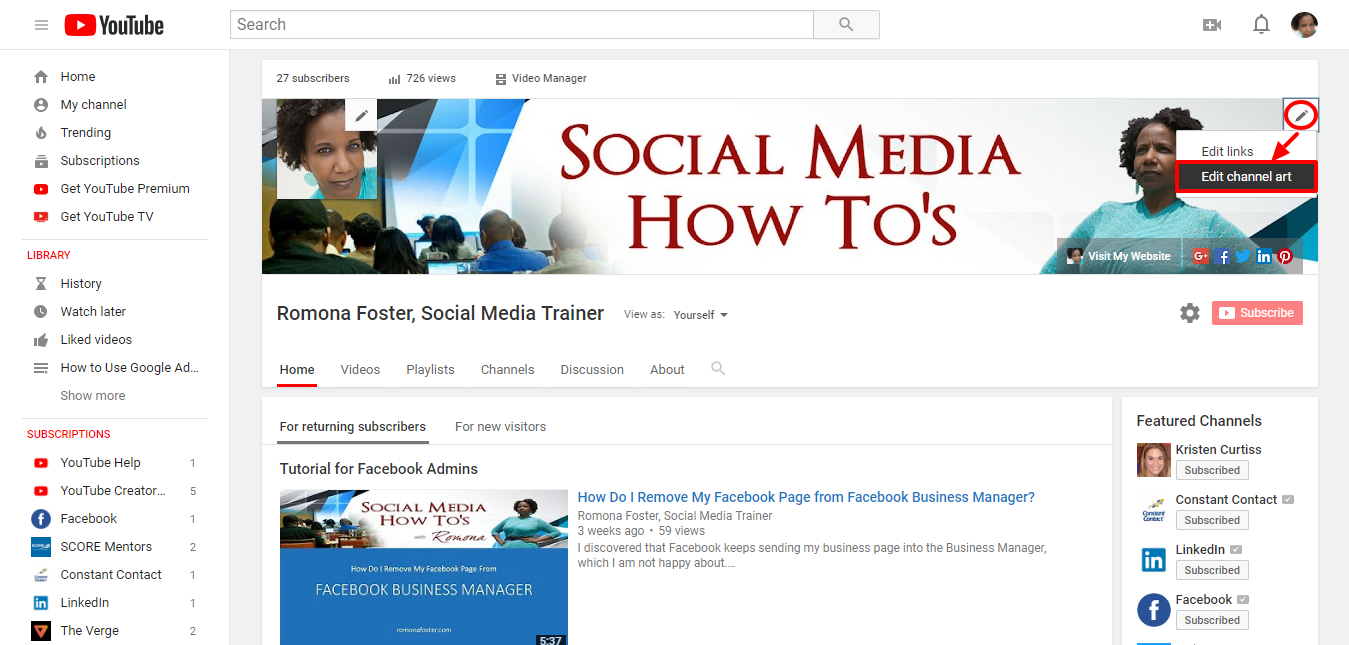Toggle Subscribed button under featured Facebook
The width and height of the screenshot is (1349, 645).
(1212, 620)
